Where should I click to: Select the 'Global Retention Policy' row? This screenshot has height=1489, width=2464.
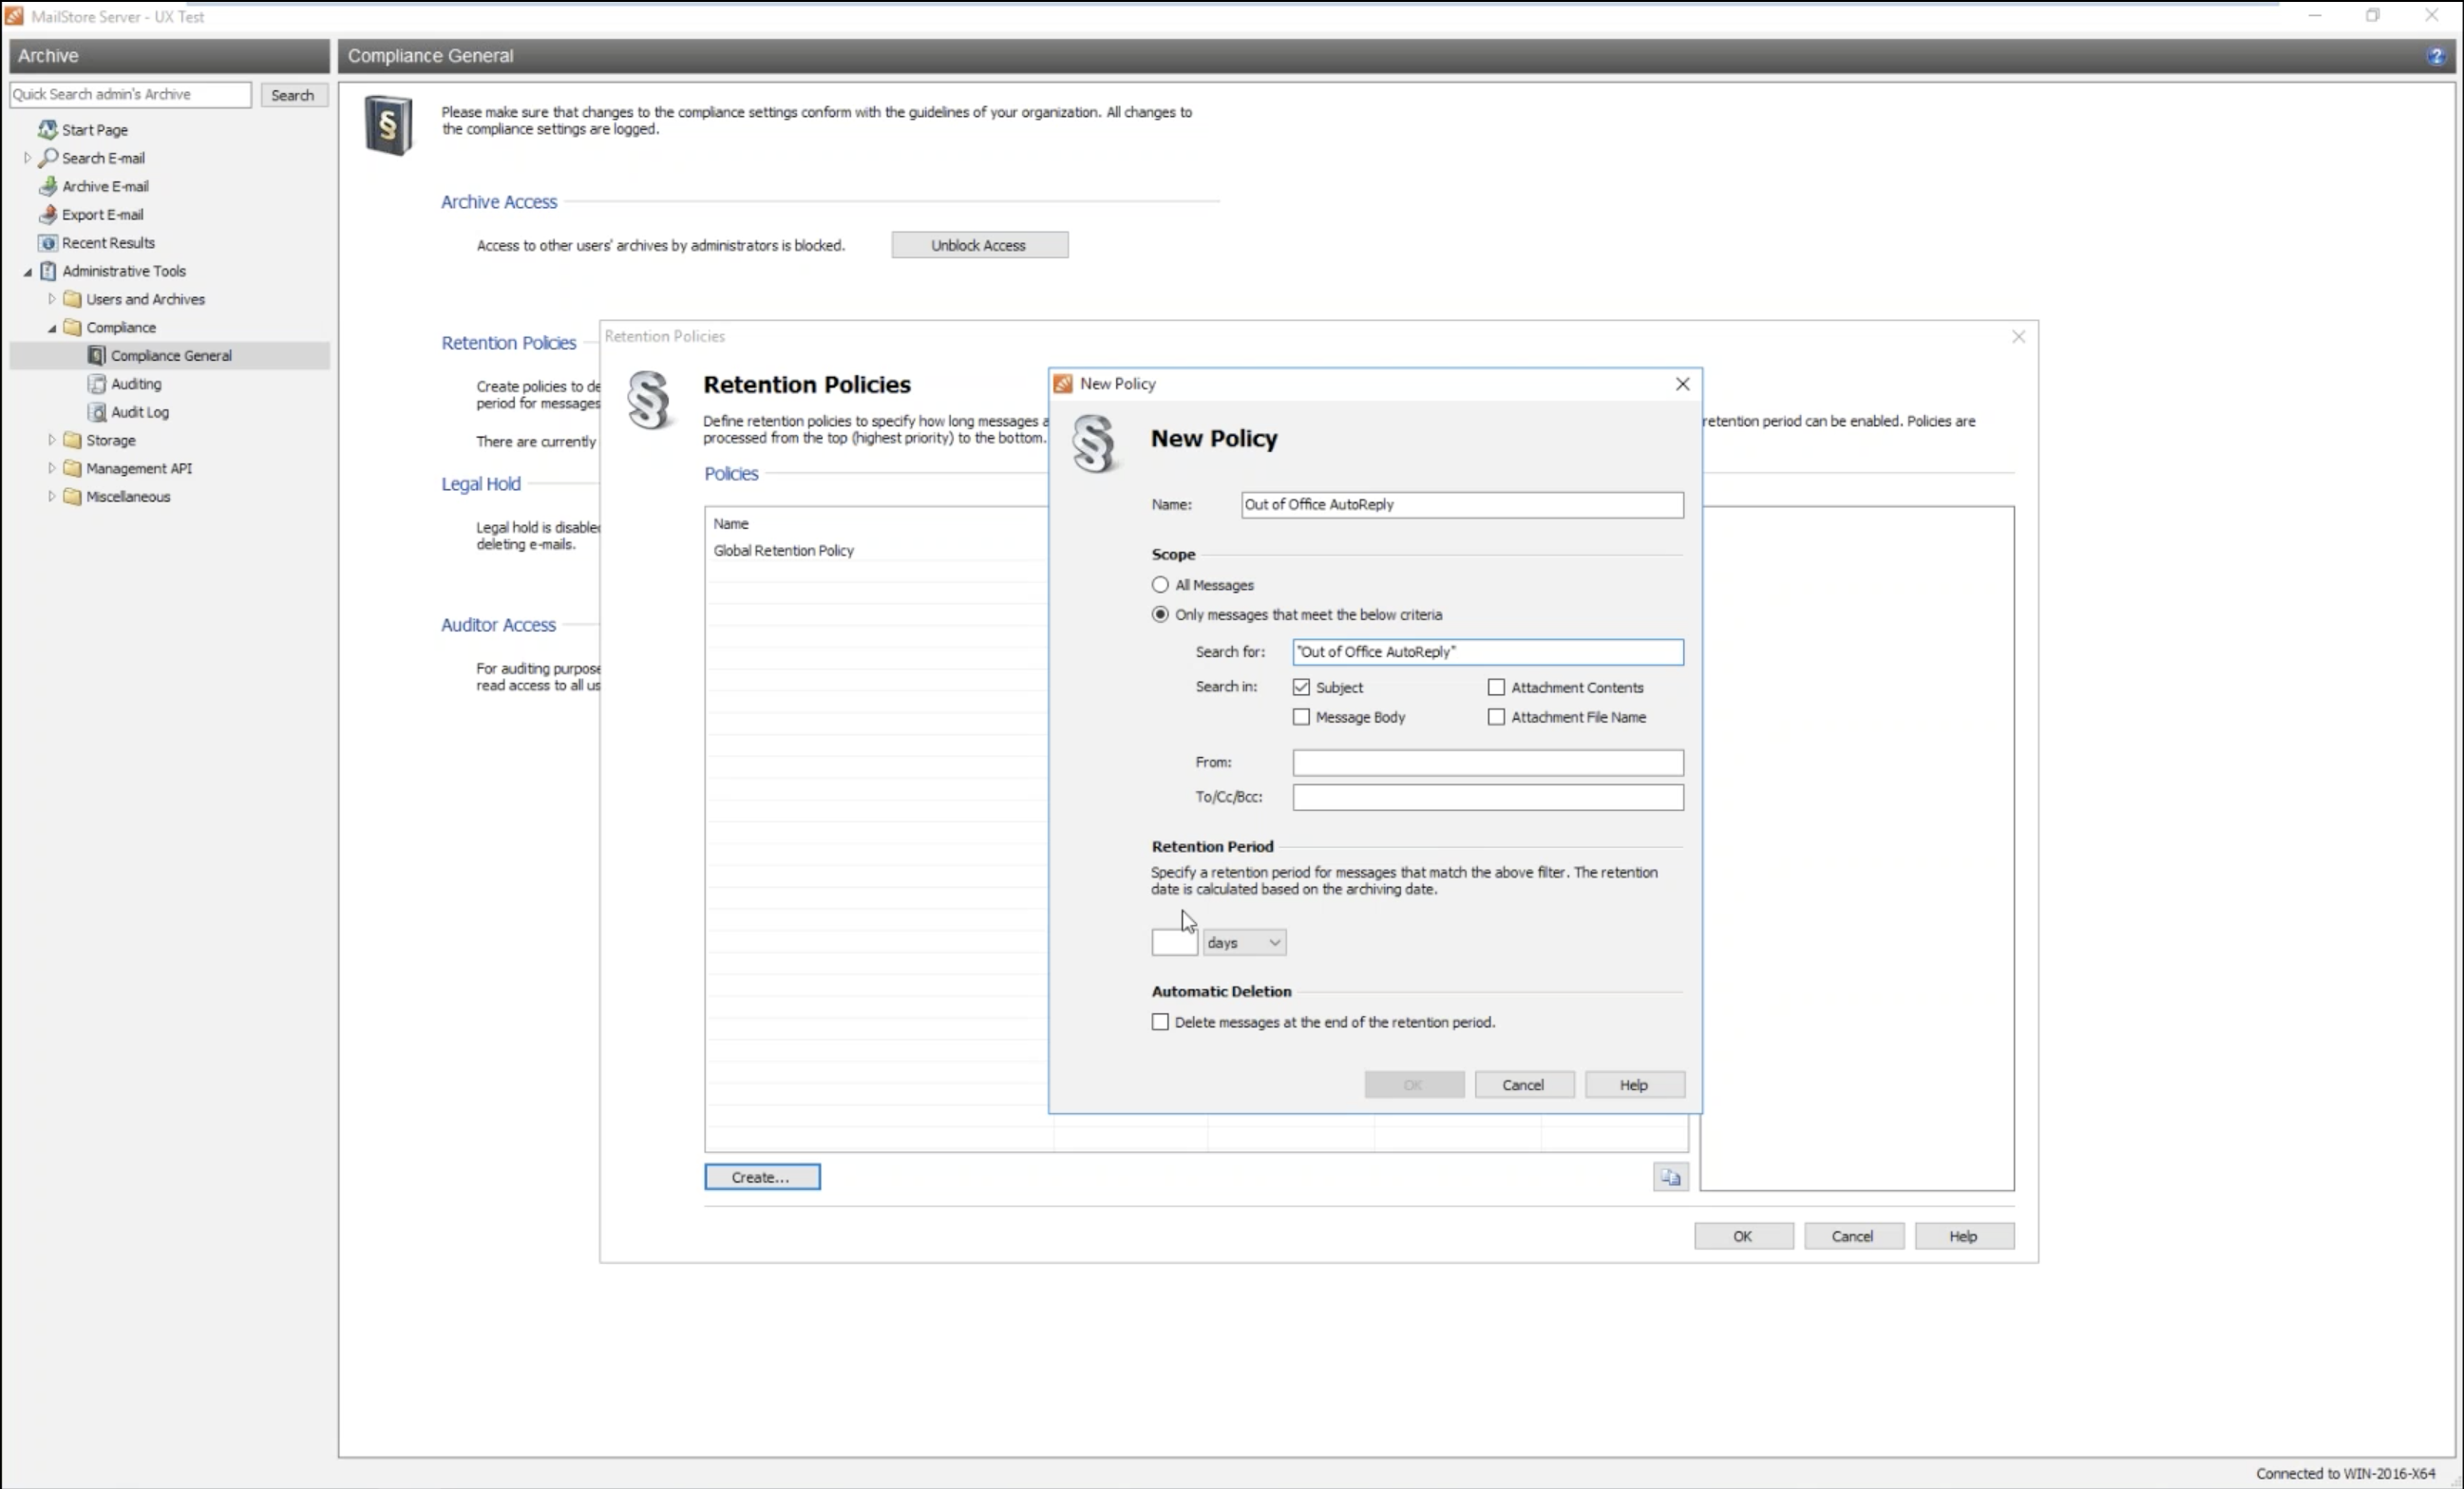(878, 551)
